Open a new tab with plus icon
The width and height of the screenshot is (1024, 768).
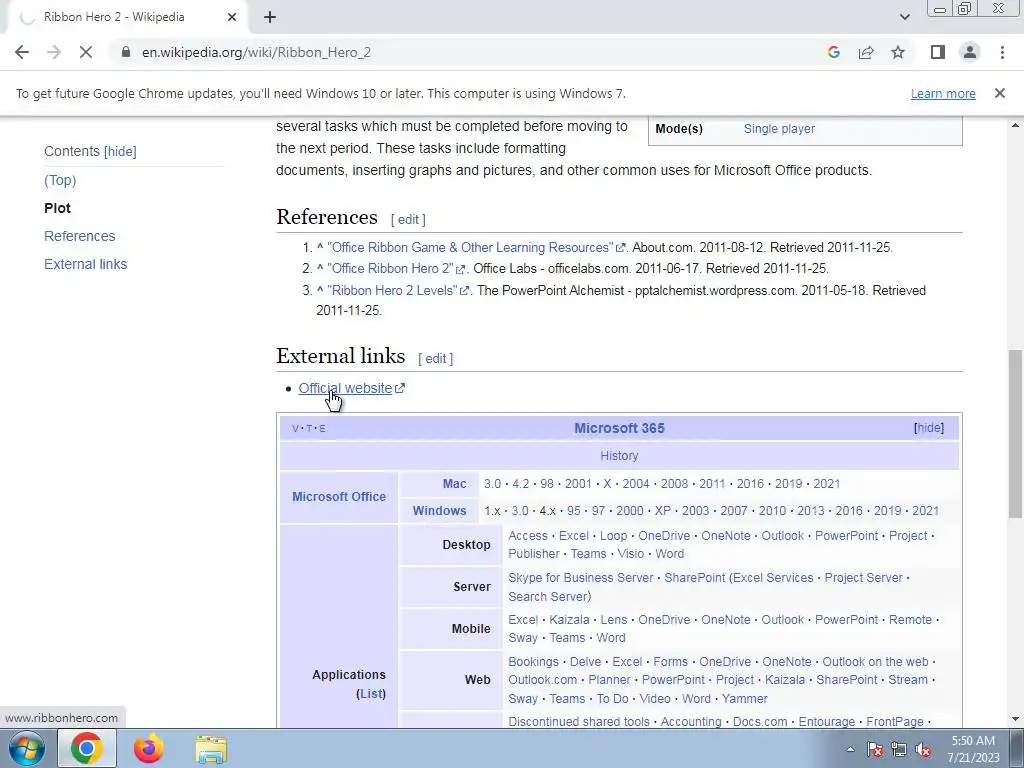tap(270, 18)
